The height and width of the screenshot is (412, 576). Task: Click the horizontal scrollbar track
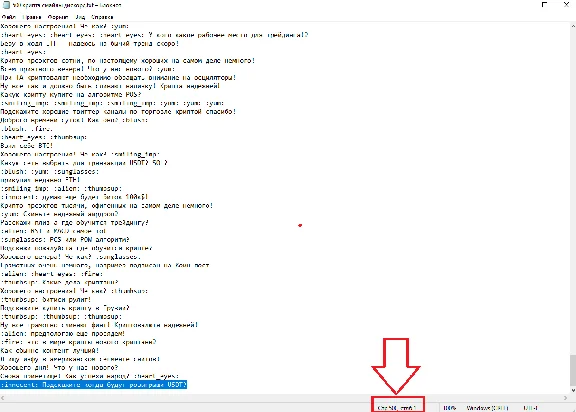(284, 398)
